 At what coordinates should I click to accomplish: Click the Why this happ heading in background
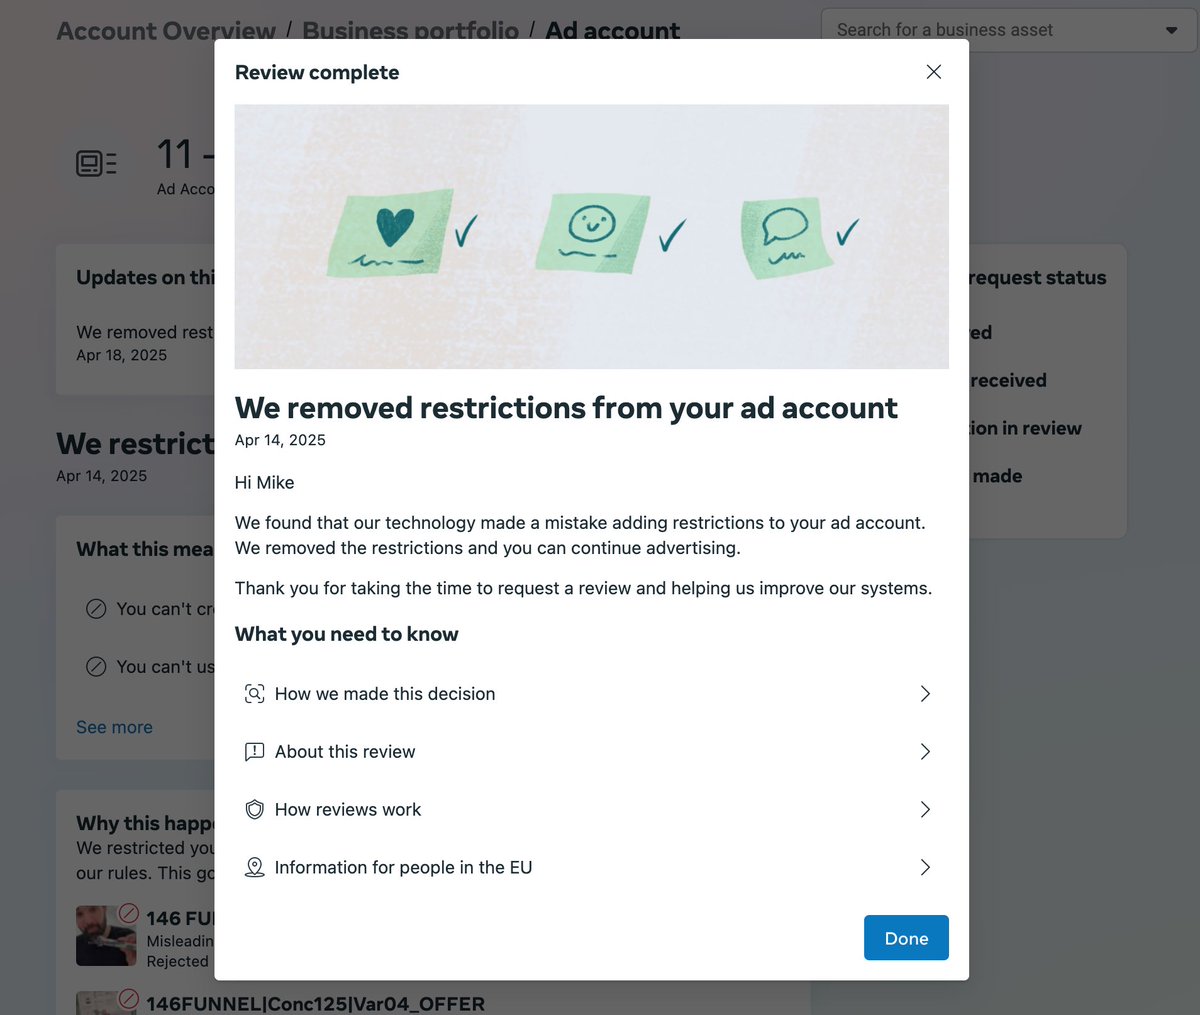pyautogui.click(x=145, y=823)
